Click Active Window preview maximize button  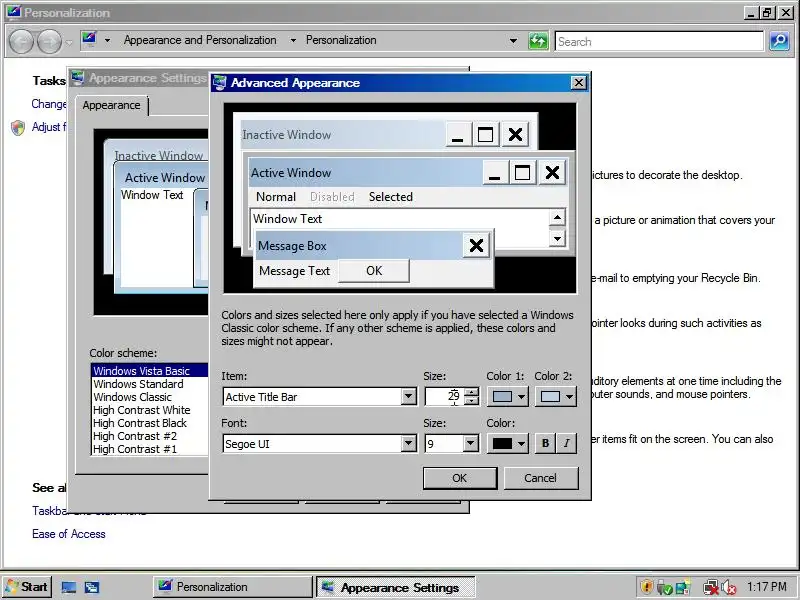tap(522, 172)
